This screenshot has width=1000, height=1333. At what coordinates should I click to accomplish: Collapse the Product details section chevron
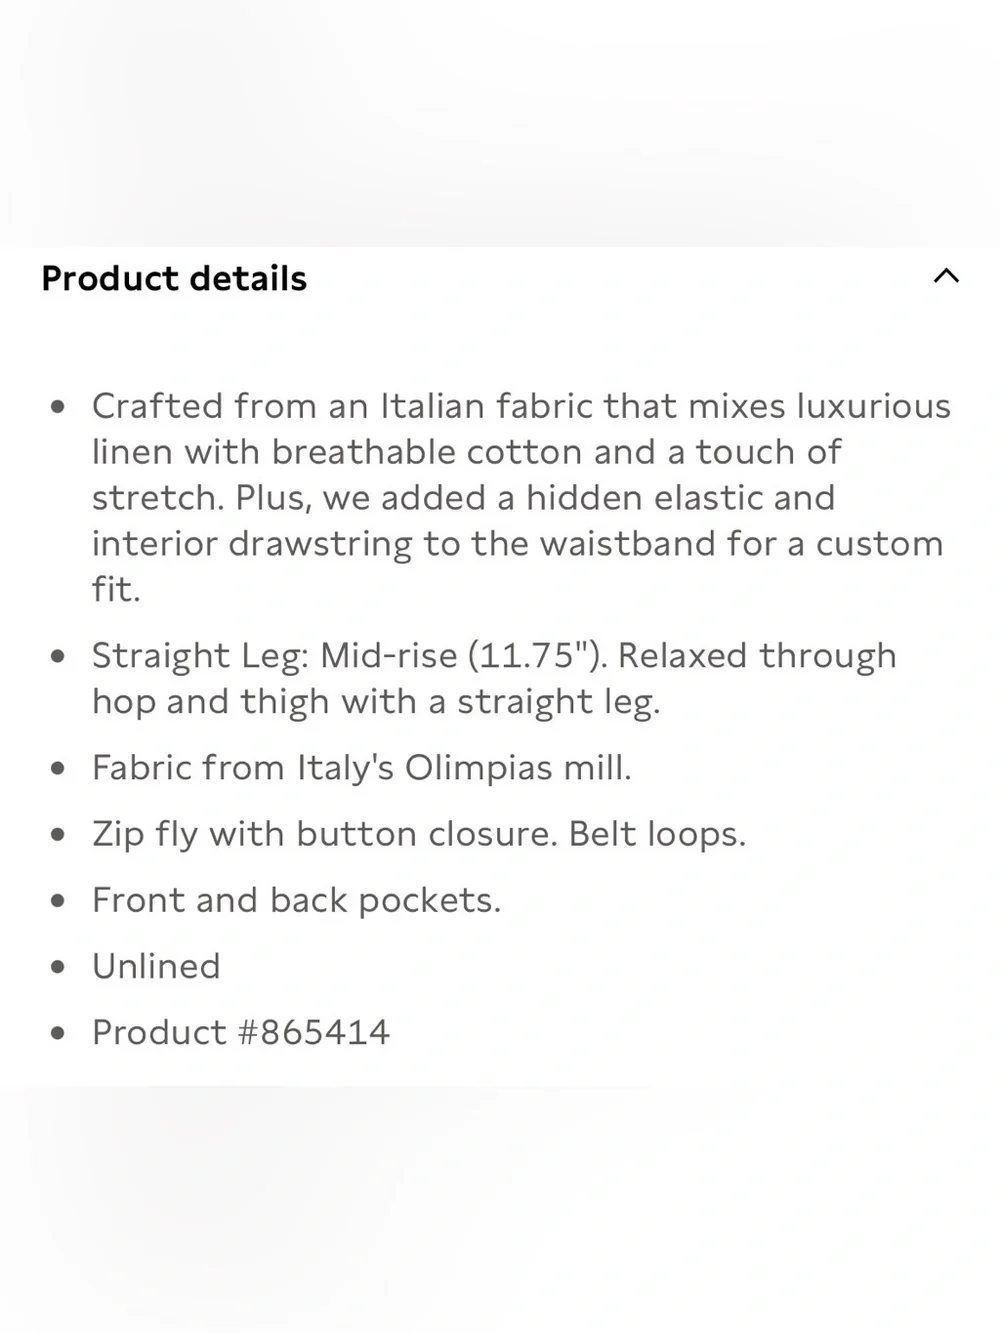(x=946, y=277)
